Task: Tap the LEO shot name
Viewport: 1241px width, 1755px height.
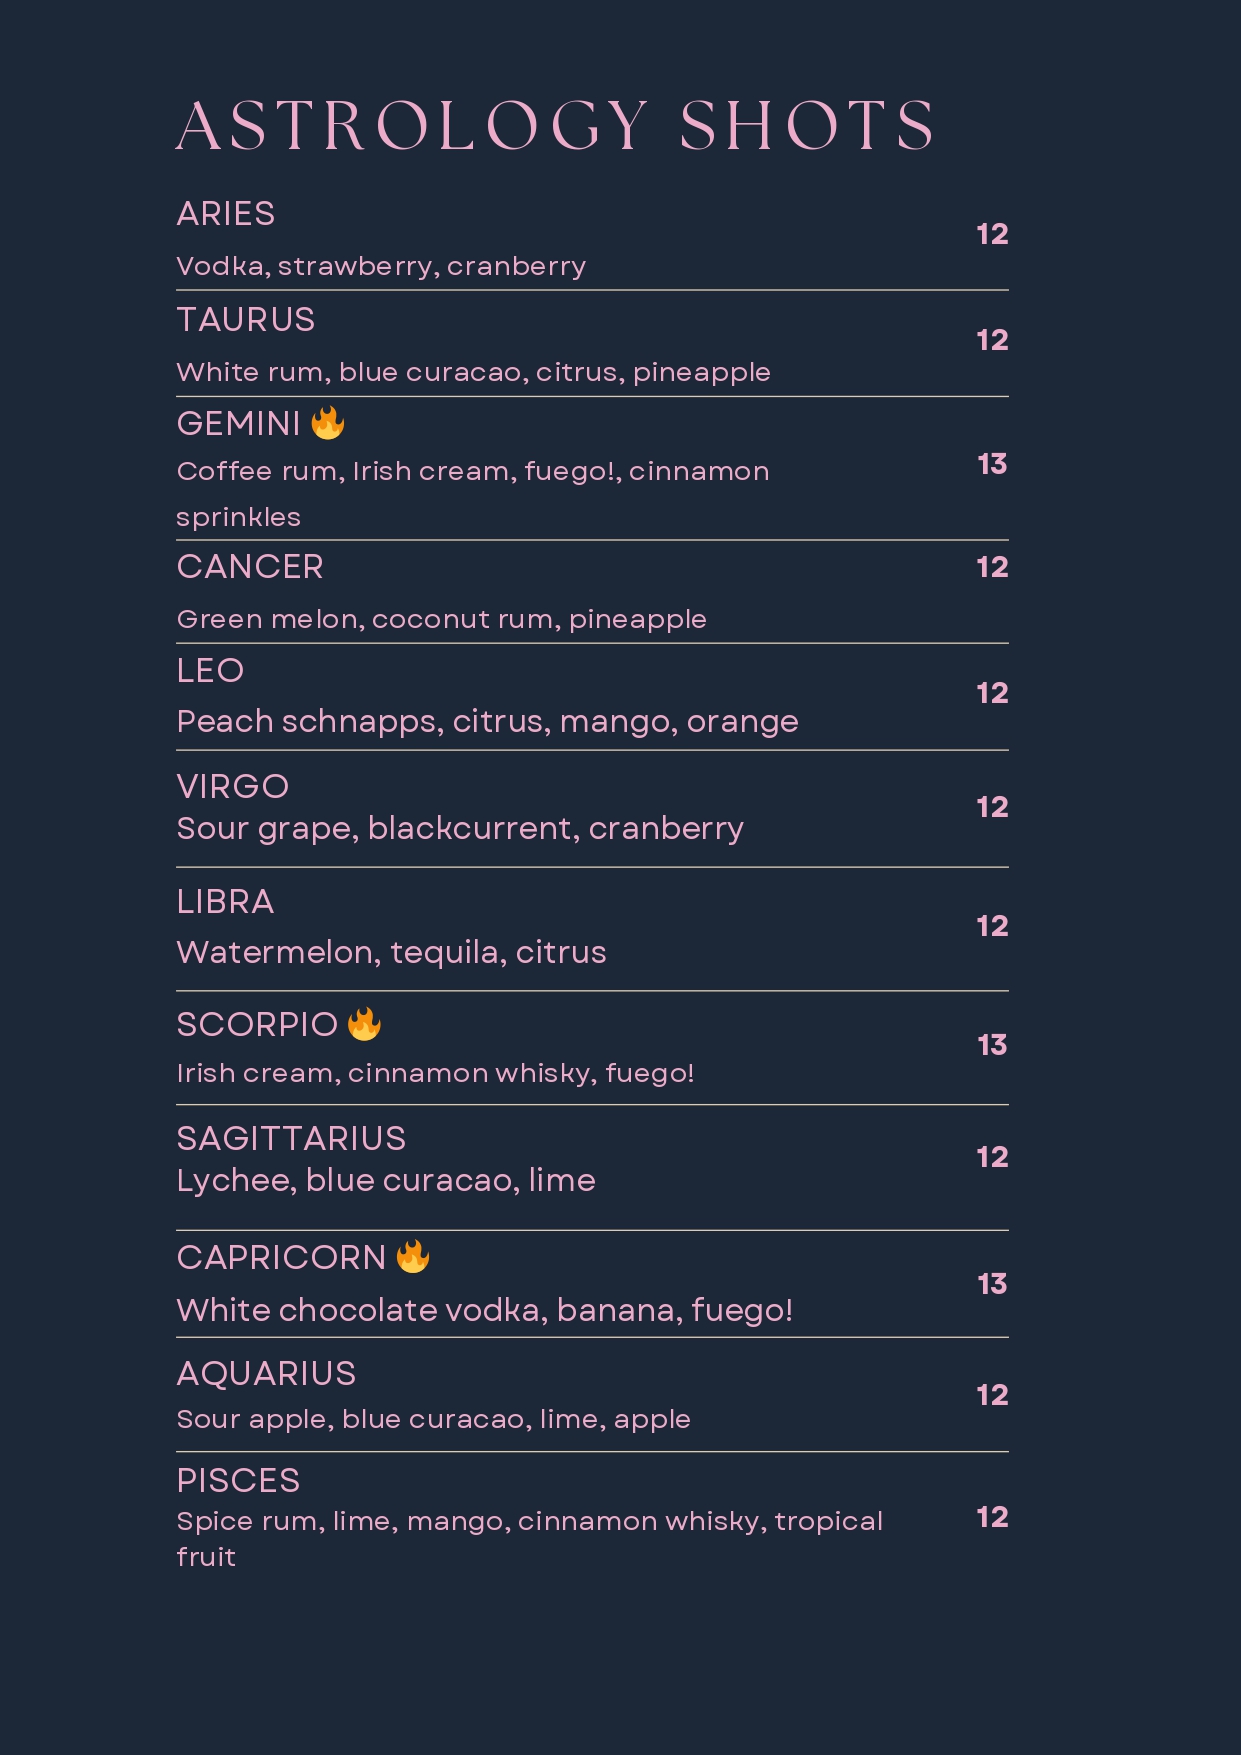Action: pos(210,671)
